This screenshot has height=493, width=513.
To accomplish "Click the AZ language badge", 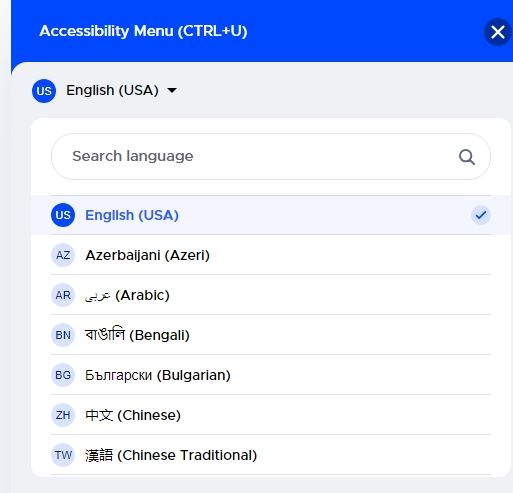I will 63,255.
